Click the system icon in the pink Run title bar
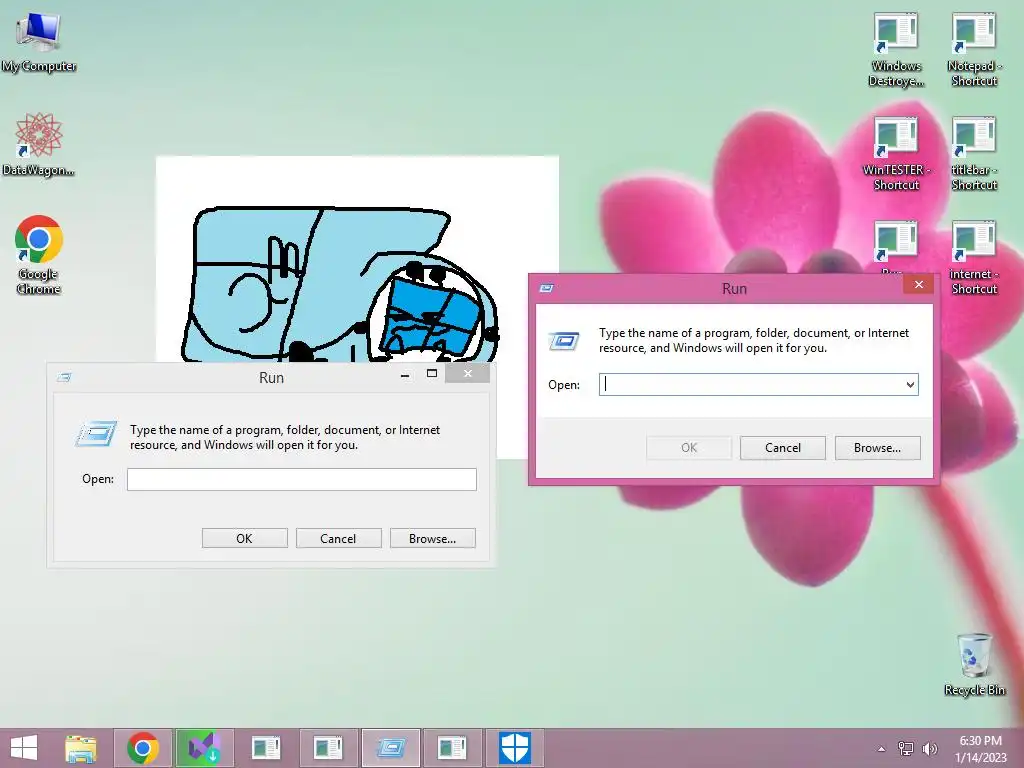 pos(547,288)
